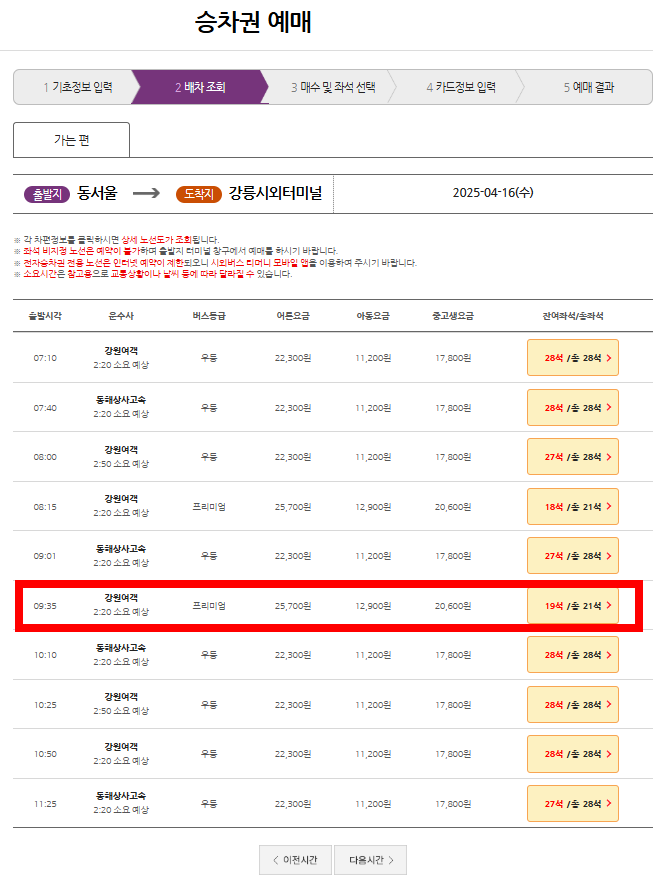Click the 10:10 departure time cell
The width and height of the screenshot is (660, 882).
[x=45, y=655]
